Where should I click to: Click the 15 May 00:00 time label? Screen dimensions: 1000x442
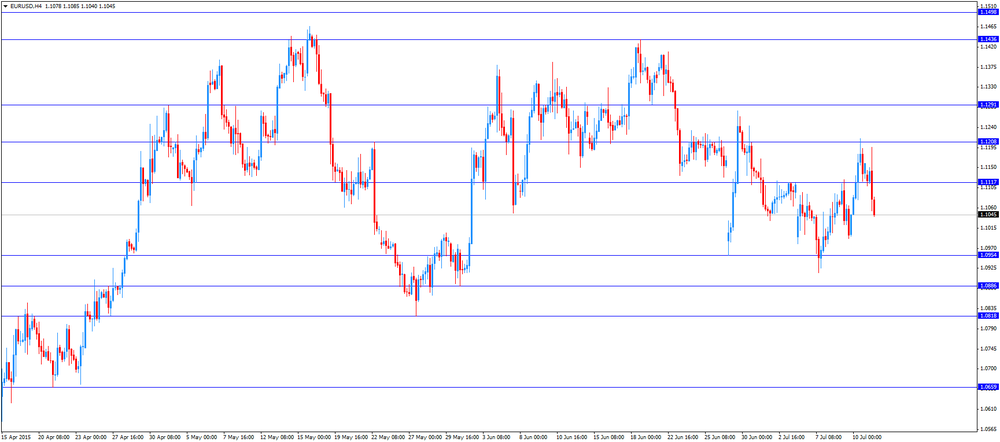(x=316, y=438)
